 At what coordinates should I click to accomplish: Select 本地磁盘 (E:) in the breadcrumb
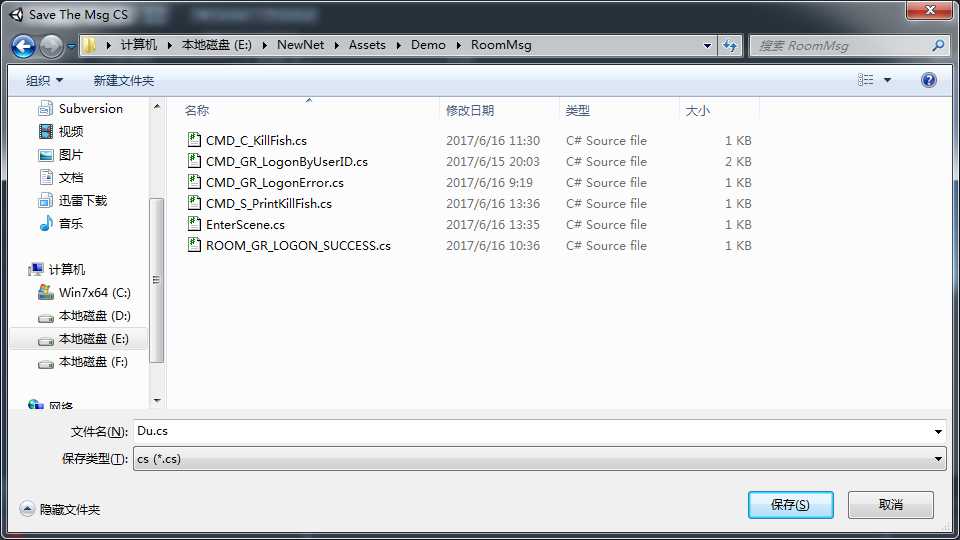pos(217,45)
